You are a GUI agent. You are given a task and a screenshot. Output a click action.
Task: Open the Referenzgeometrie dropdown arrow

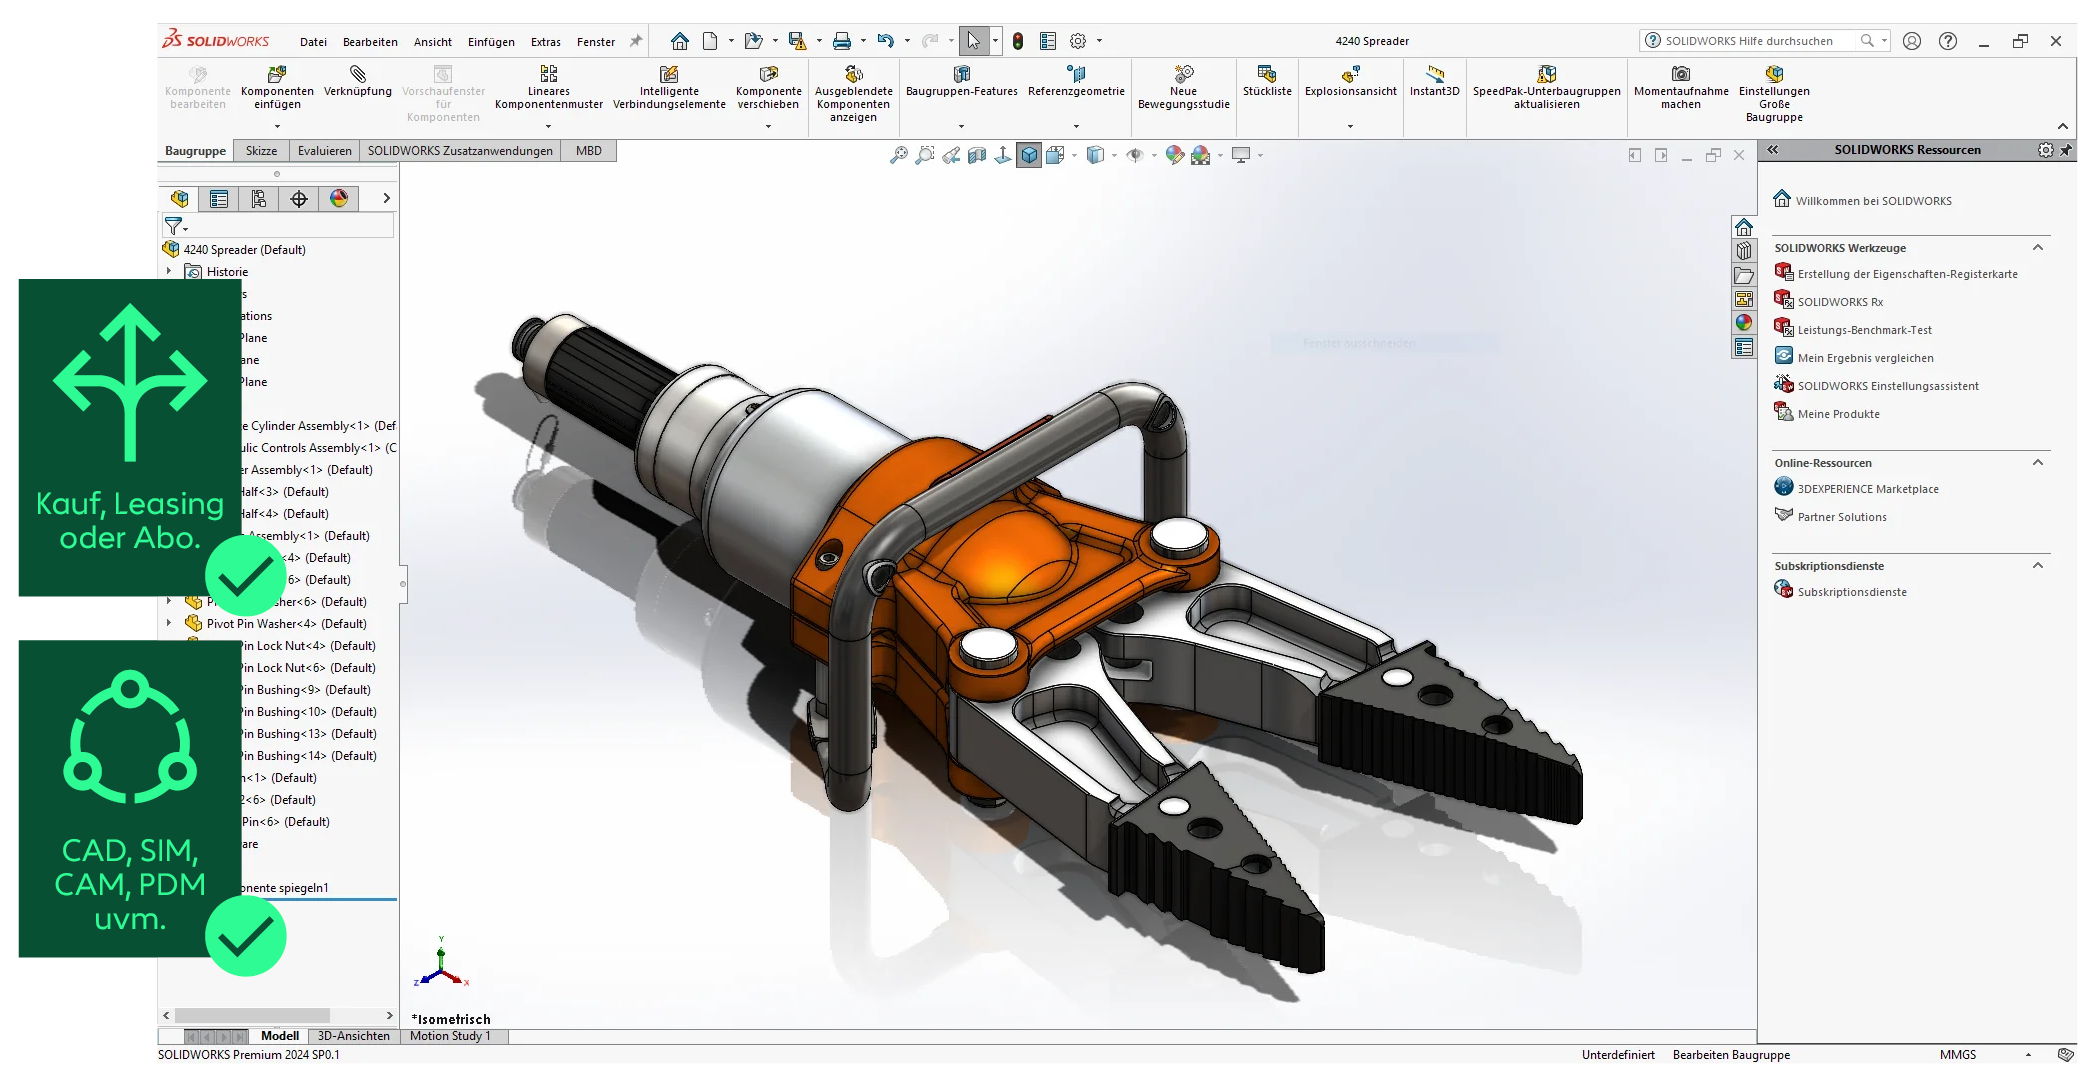point(1076,127)
